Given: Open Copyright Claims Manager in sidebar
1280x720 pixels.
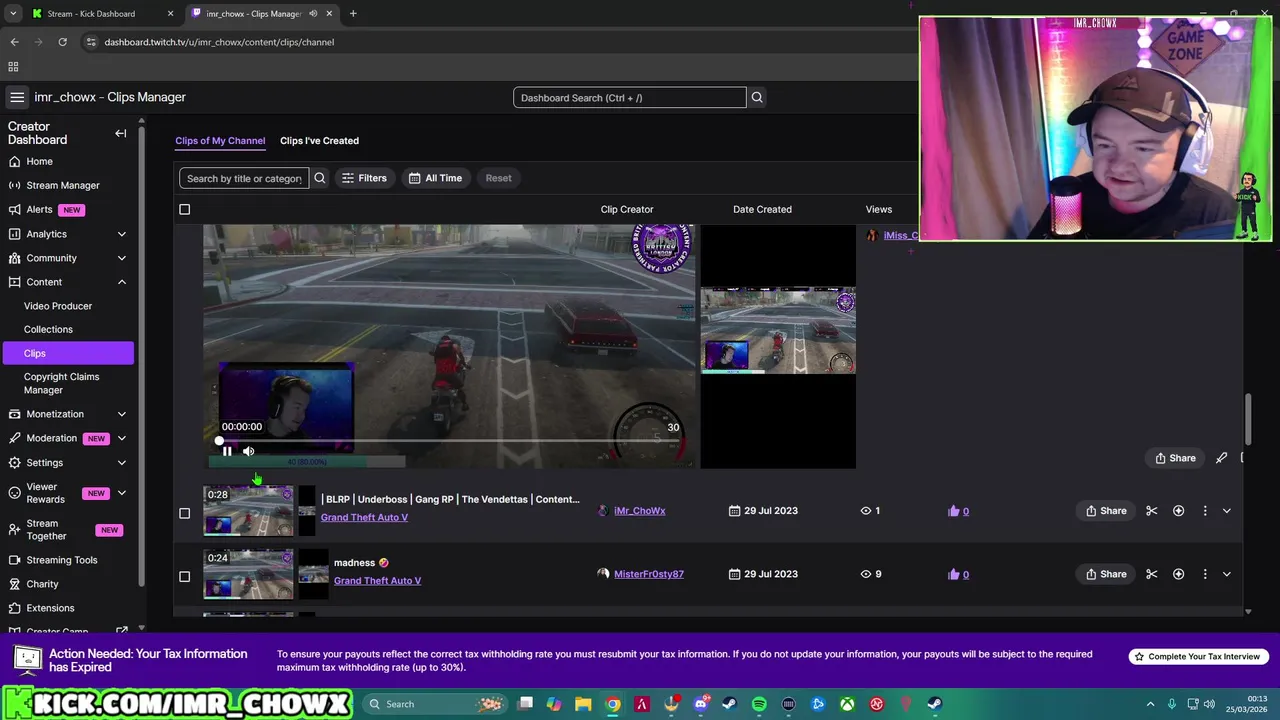Looking at the screenshot, I should [61, 383].
